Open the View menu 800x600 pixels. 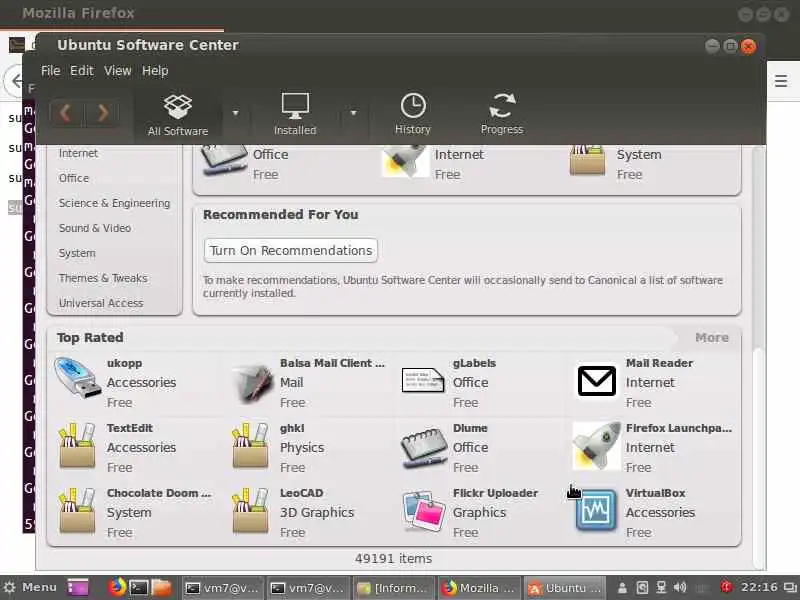point(118,71)
